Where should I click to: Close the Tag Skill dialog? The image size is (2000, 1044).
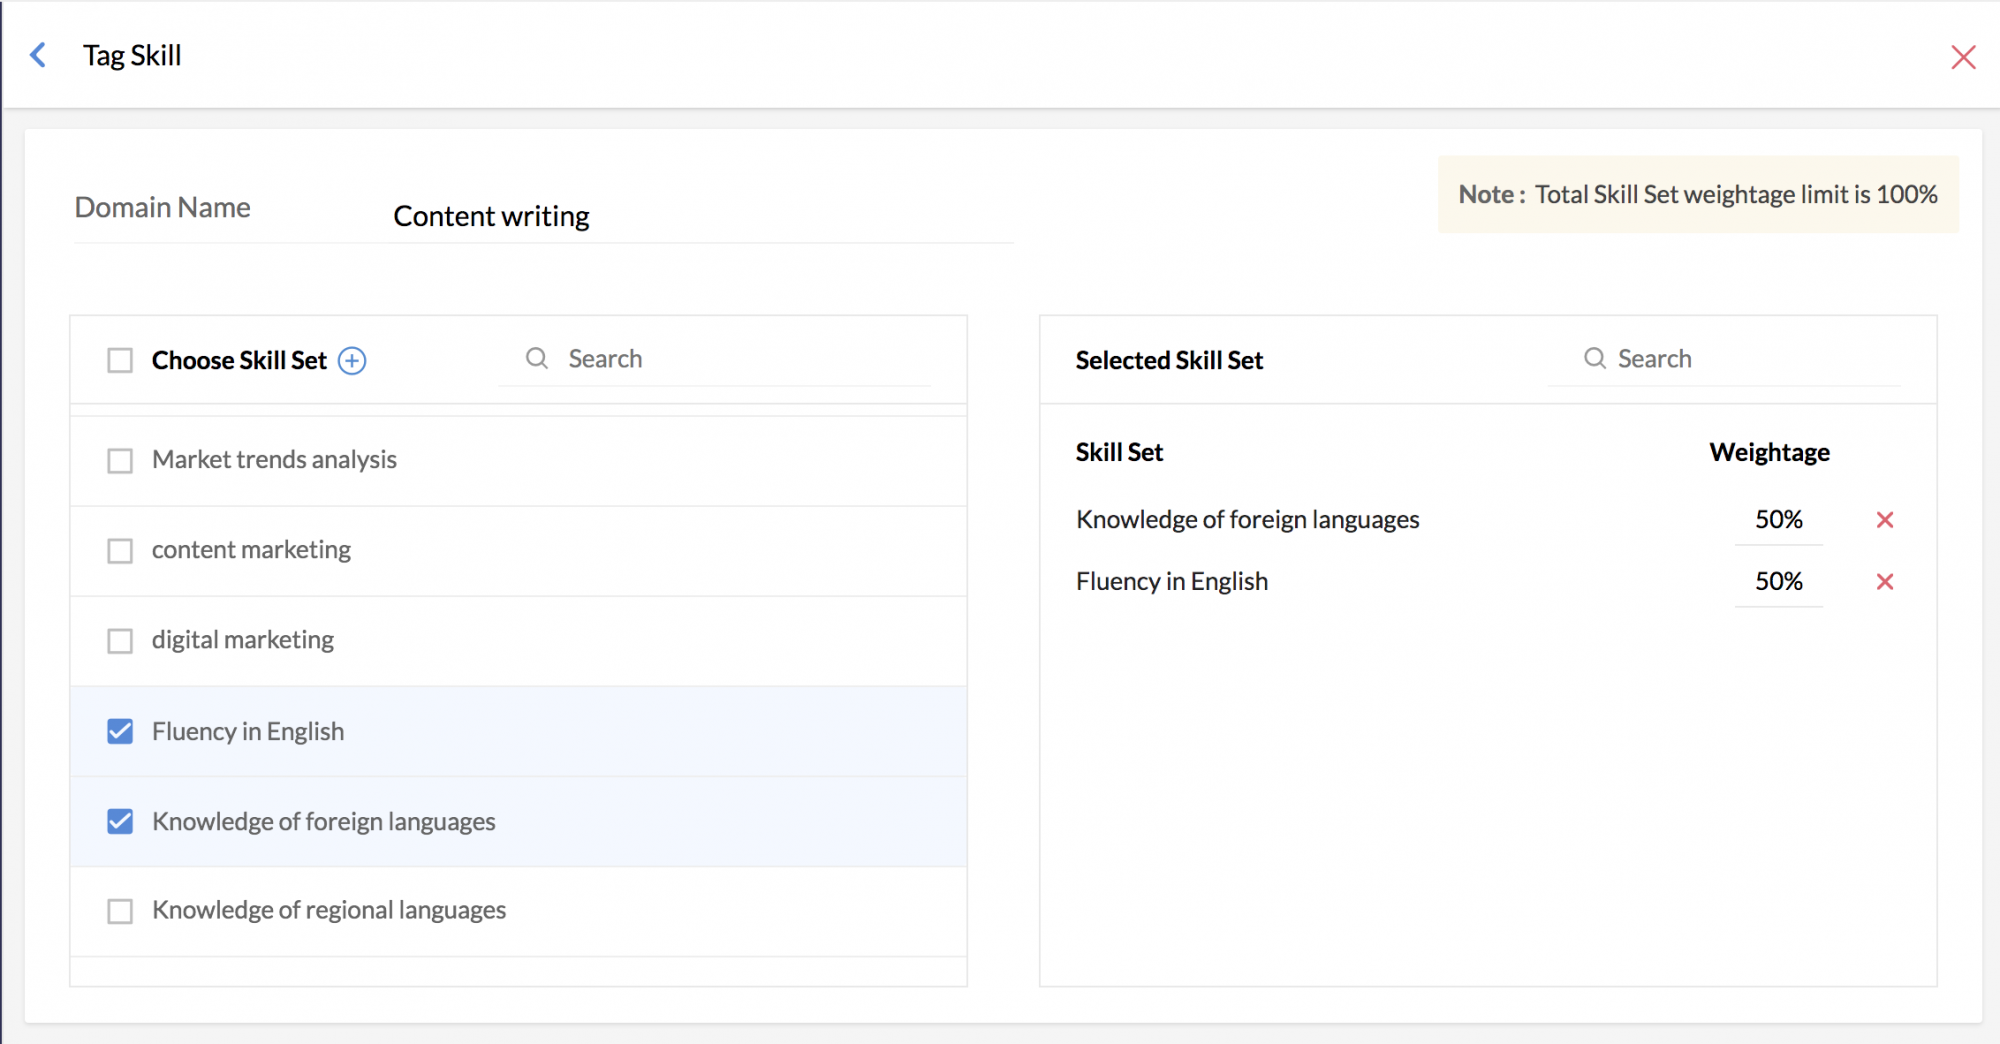point(1963,57)
